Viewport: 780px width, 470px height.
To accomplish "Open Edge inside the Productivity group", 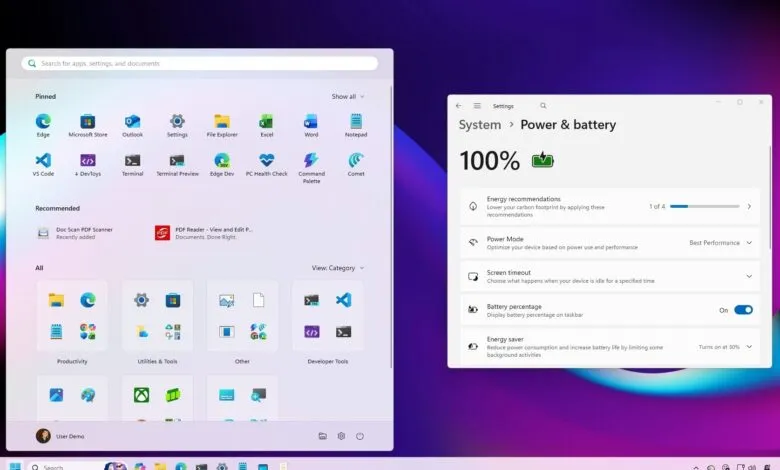I will (x=88, y=300).
